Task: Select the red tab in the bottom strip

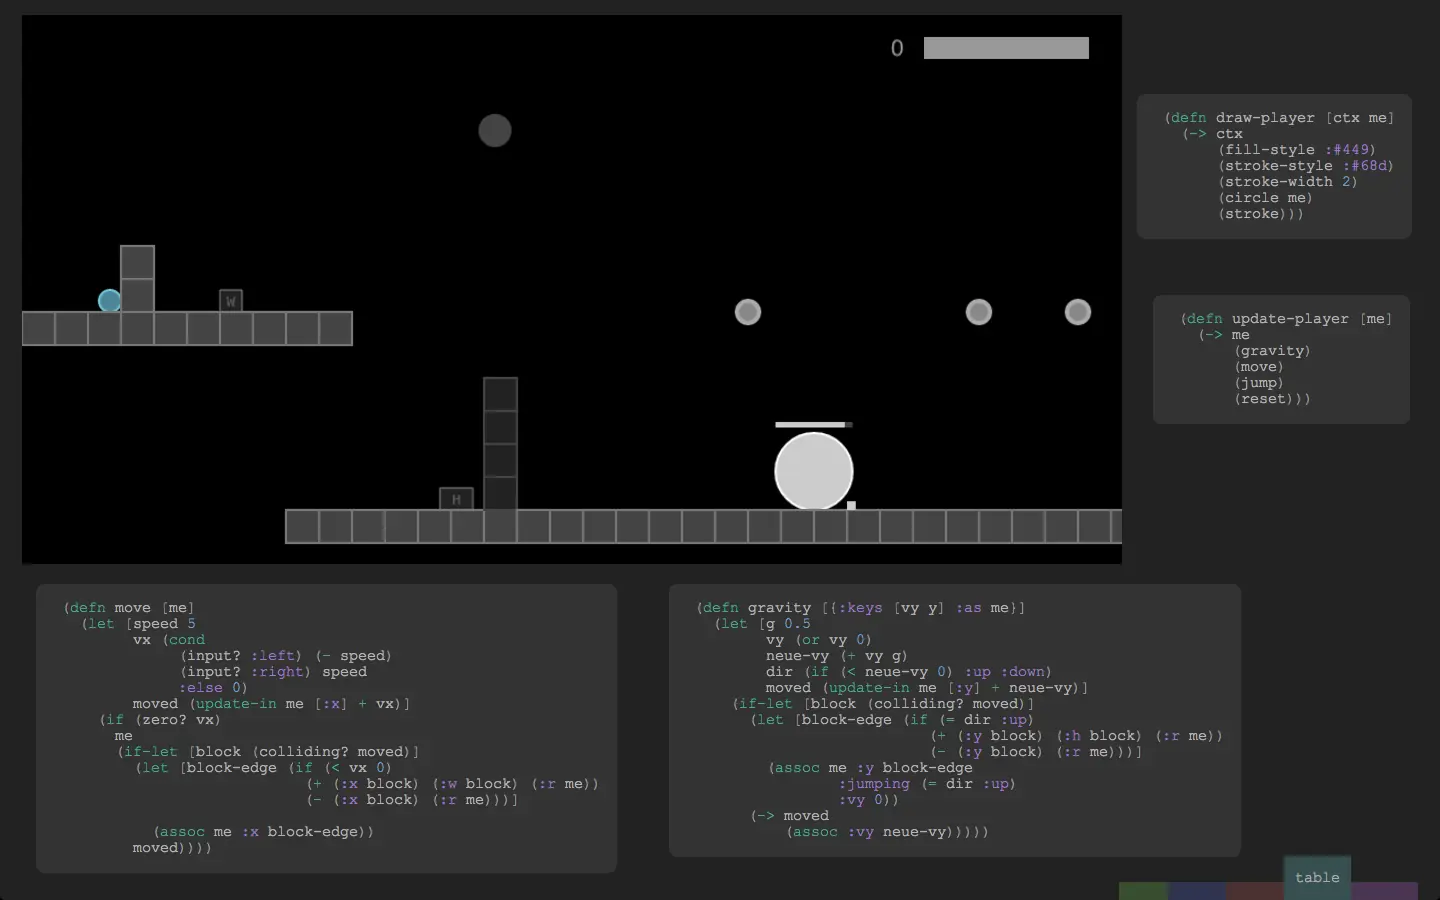Action: click(x=1255, y=891)
